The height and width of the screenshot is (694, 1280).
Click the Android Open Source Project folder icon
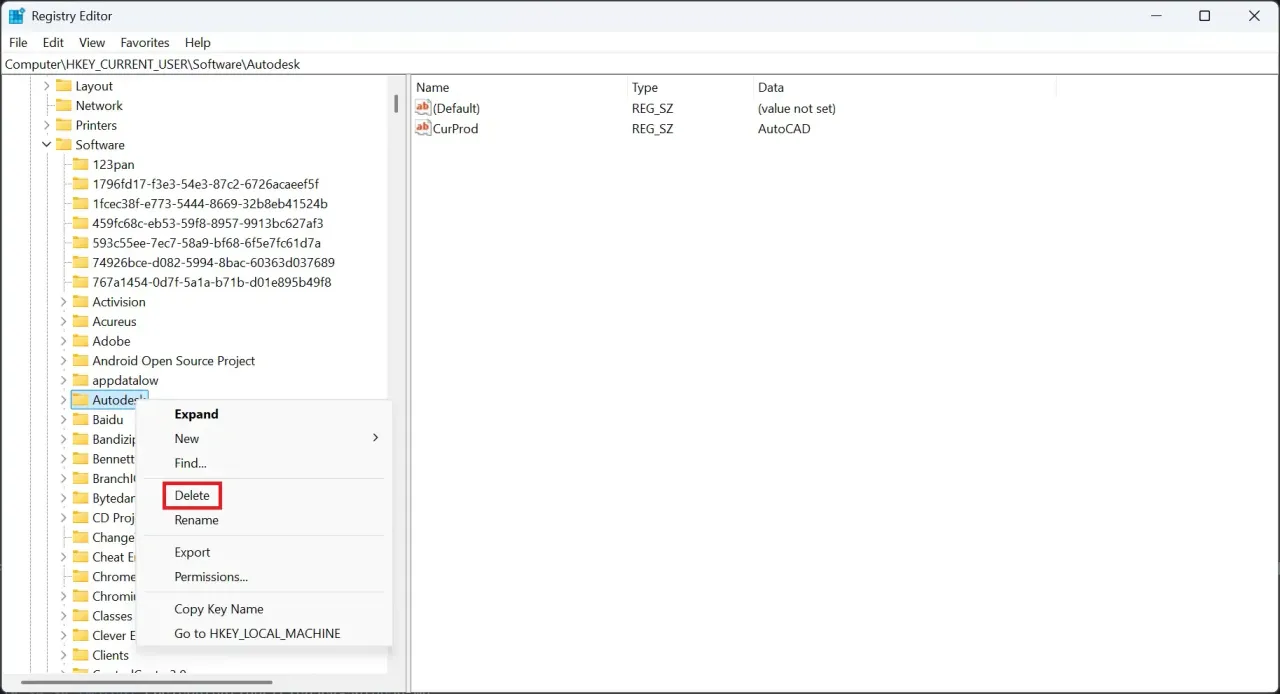click(81, 360)
